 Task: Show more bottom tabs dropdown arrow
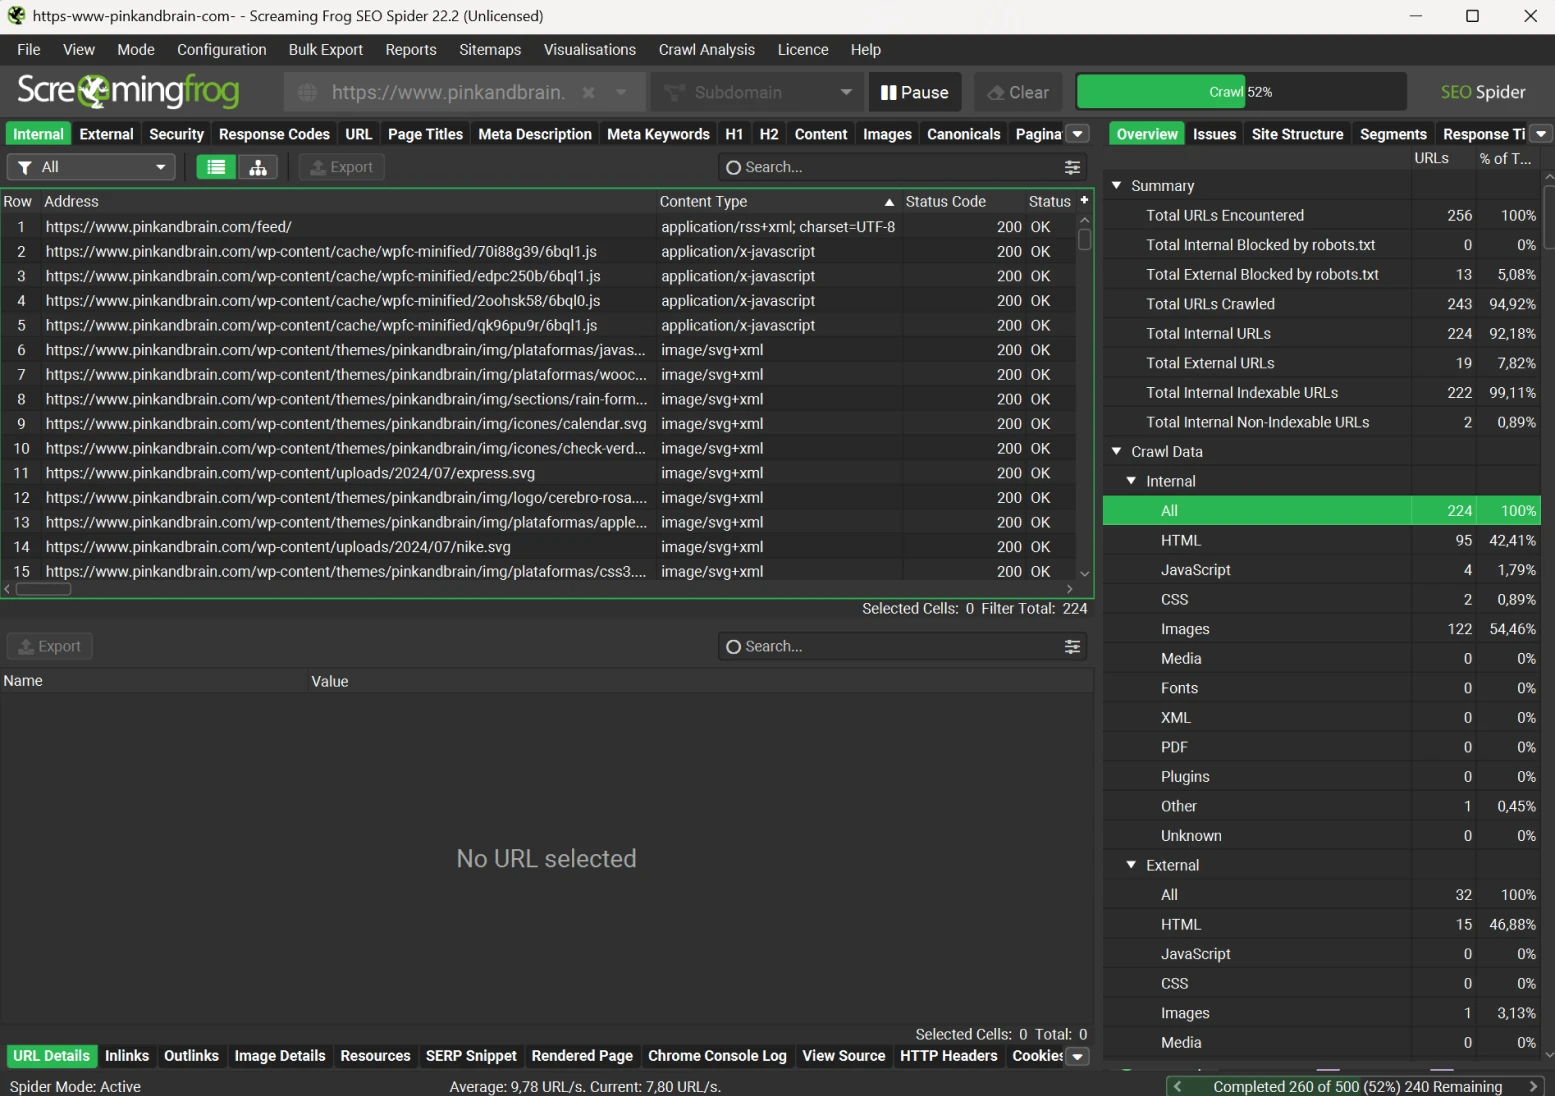pyautogui.click(x=1078, y=1056)
